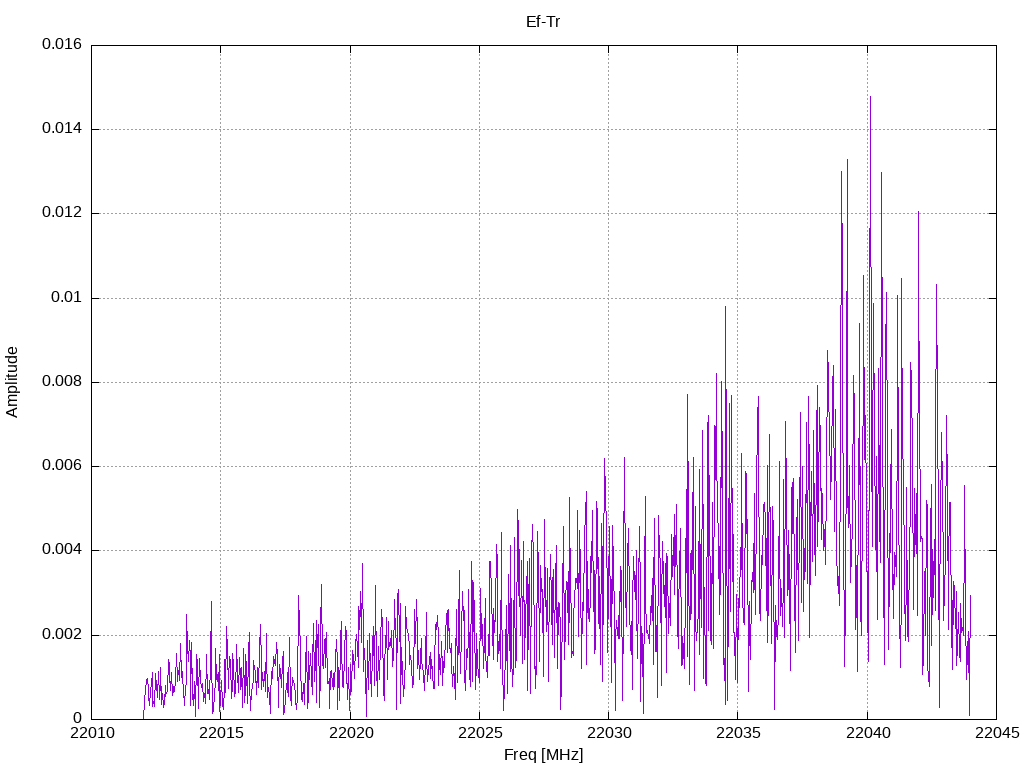Click the x-axis tick label 22035

[738, 733]
